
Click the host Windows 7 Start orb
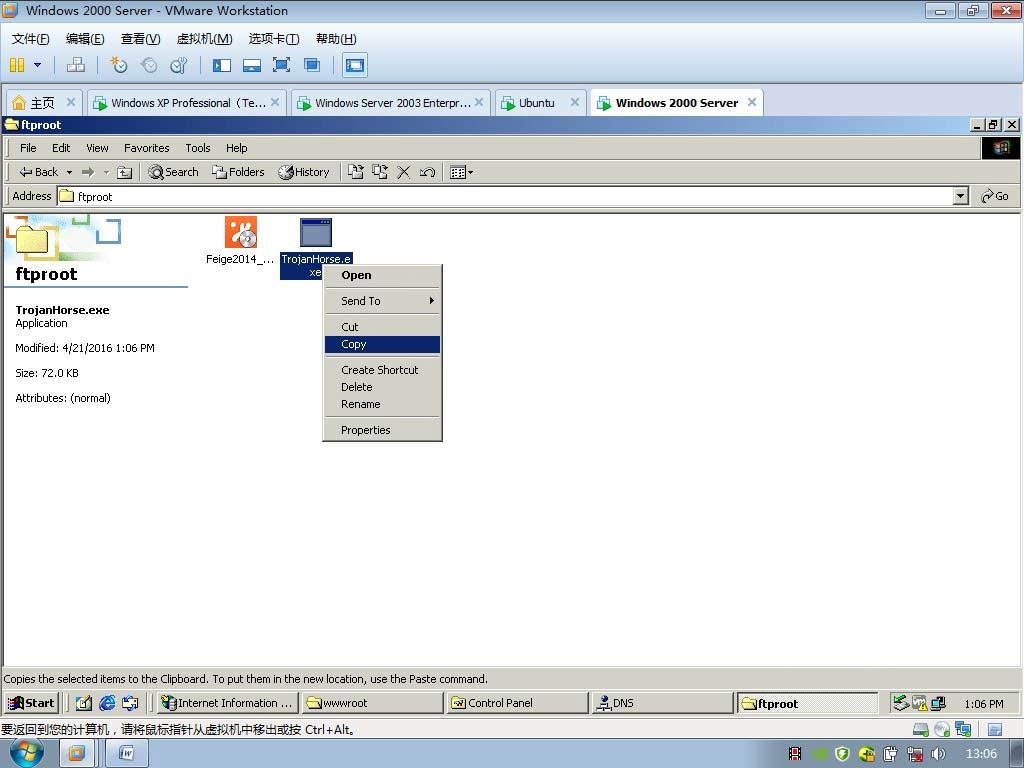pos(27,753)
